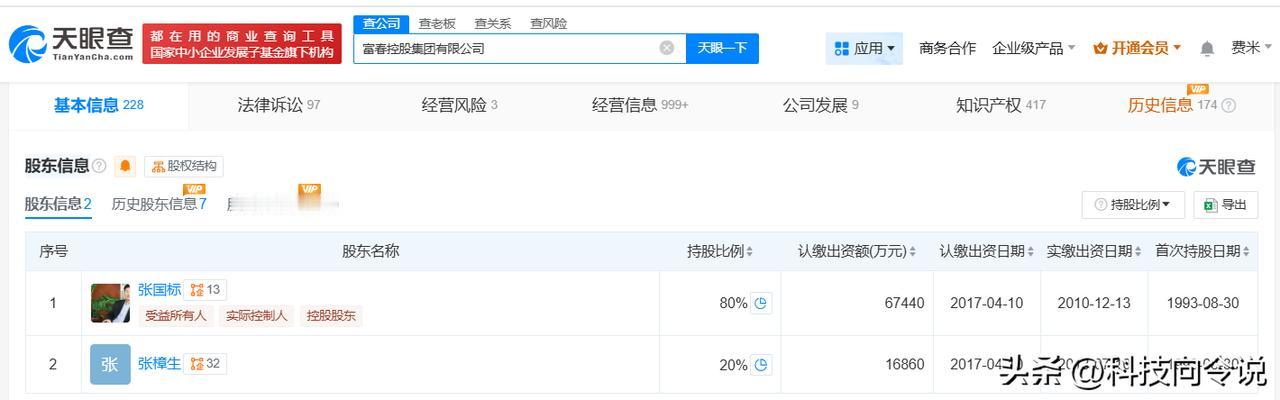
Task: Switch to the 历史信息 174 tab
Action: (x=1172, y=105)
